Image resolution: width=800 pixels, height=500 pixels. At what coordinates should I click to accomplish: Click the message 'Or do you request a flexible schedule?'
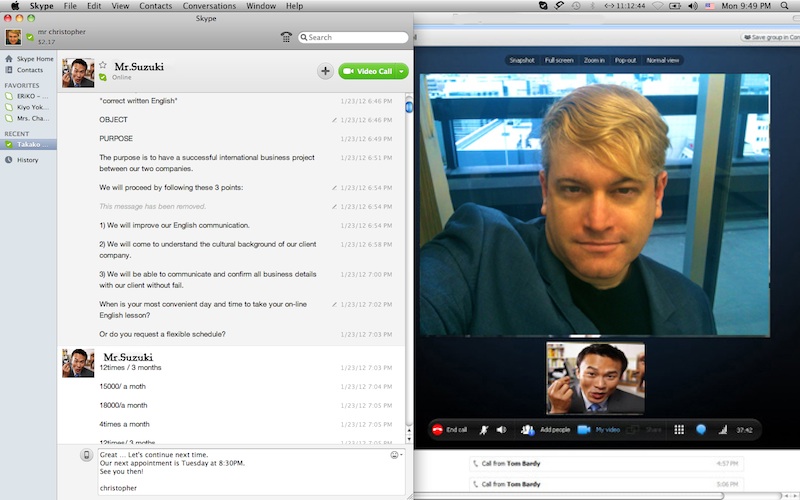pyautogui.click(x=162, y=334)
